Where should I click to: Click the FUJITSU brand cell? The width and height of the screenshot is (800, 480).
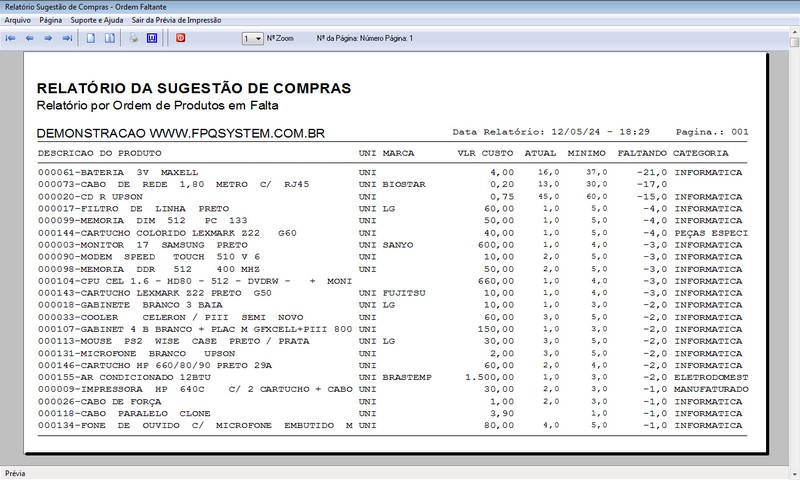pos(404,293)
